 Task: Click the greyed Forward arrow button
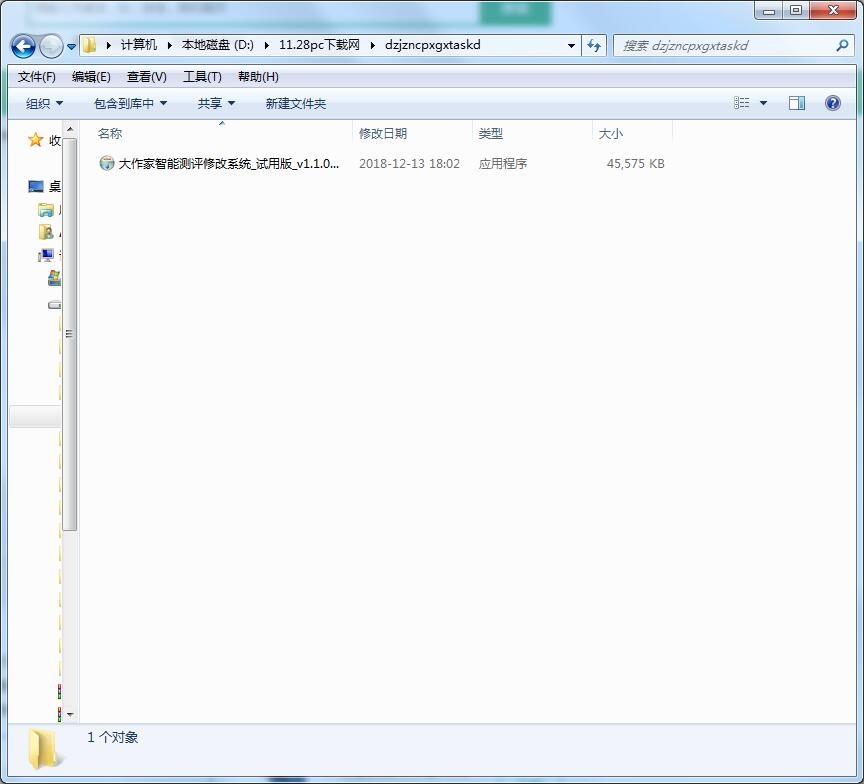click(51, 46)
